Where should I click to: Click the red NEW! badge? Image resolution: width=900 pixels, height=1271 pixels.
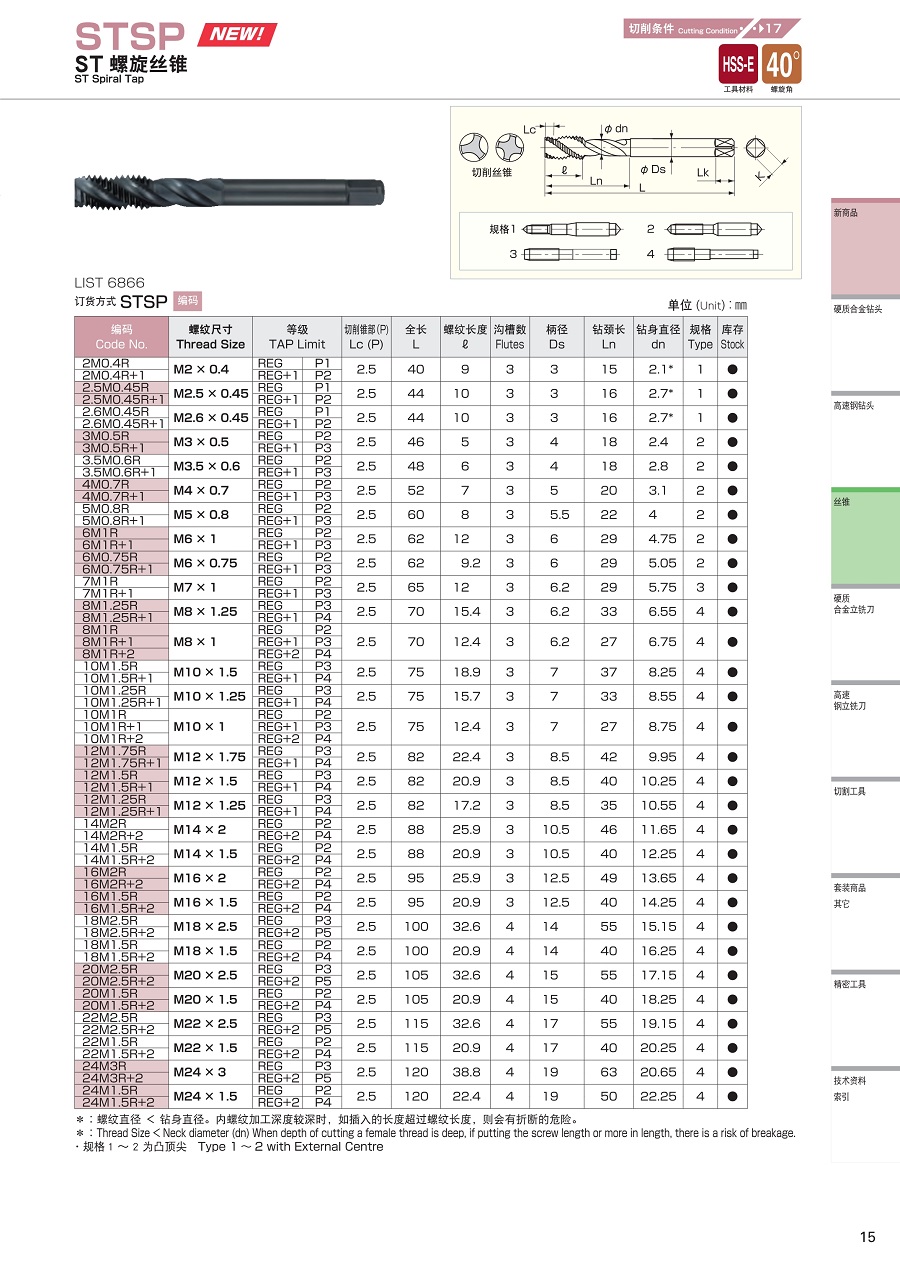click(x=237, y=34)
